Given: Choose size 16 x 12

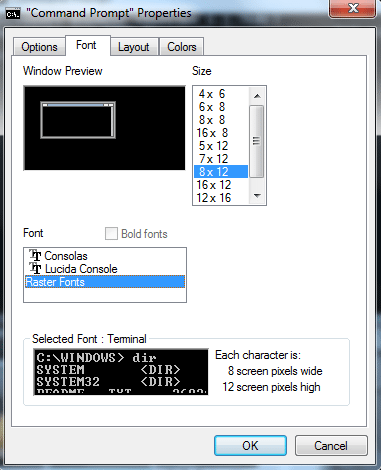Looking at the screenshot, I should coord(221,185).
